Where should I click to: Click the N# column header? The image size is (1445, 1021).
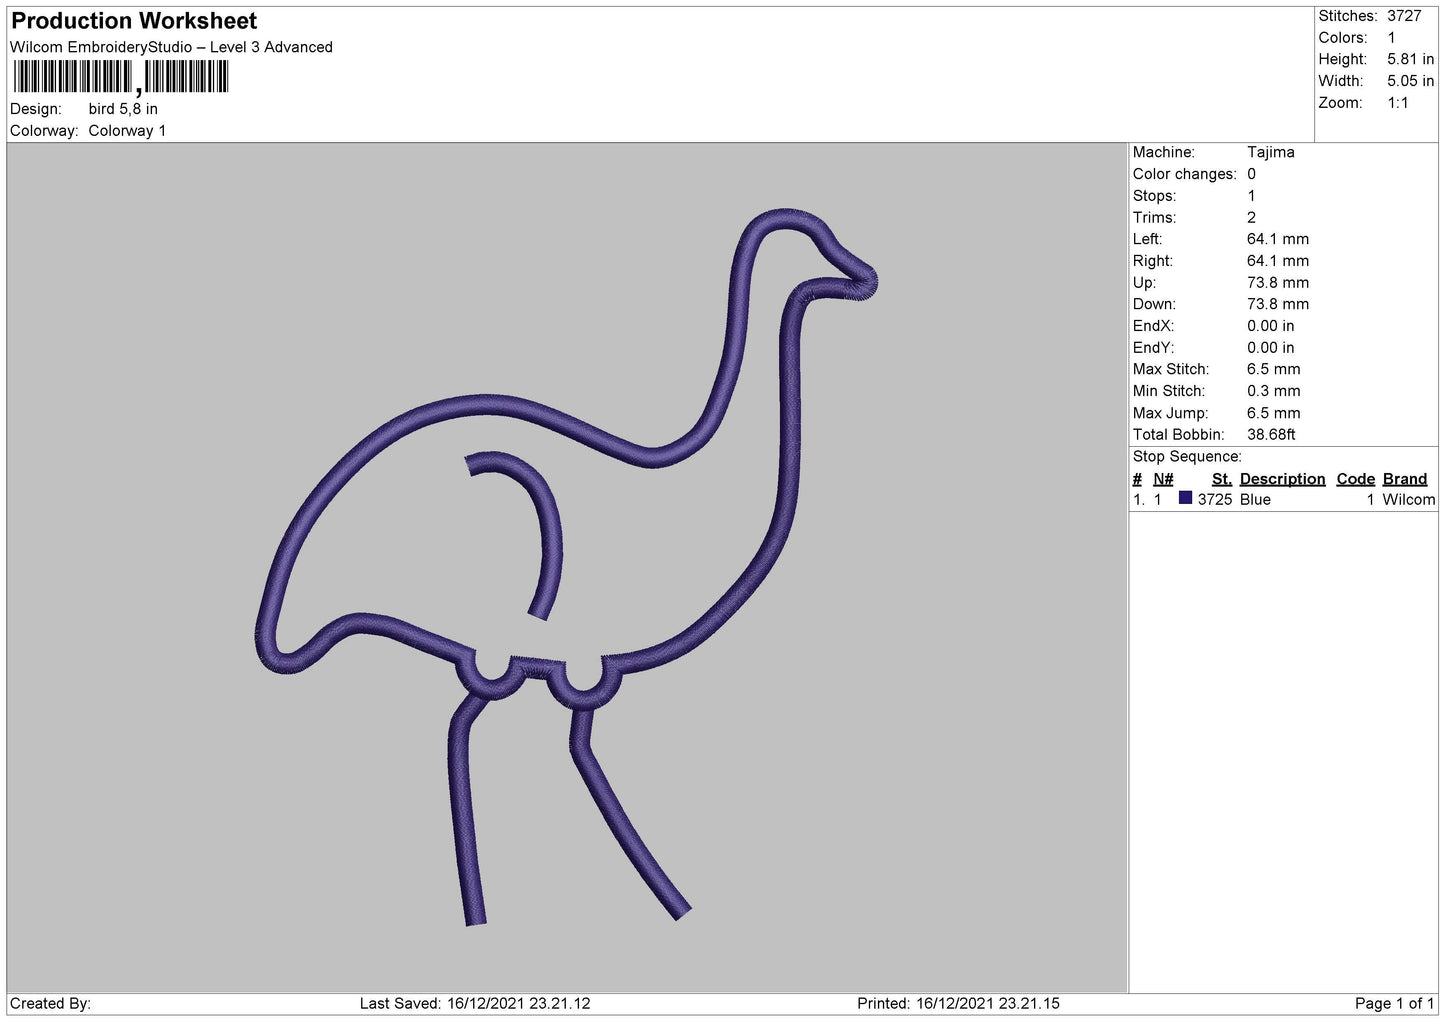(1163, 479)
